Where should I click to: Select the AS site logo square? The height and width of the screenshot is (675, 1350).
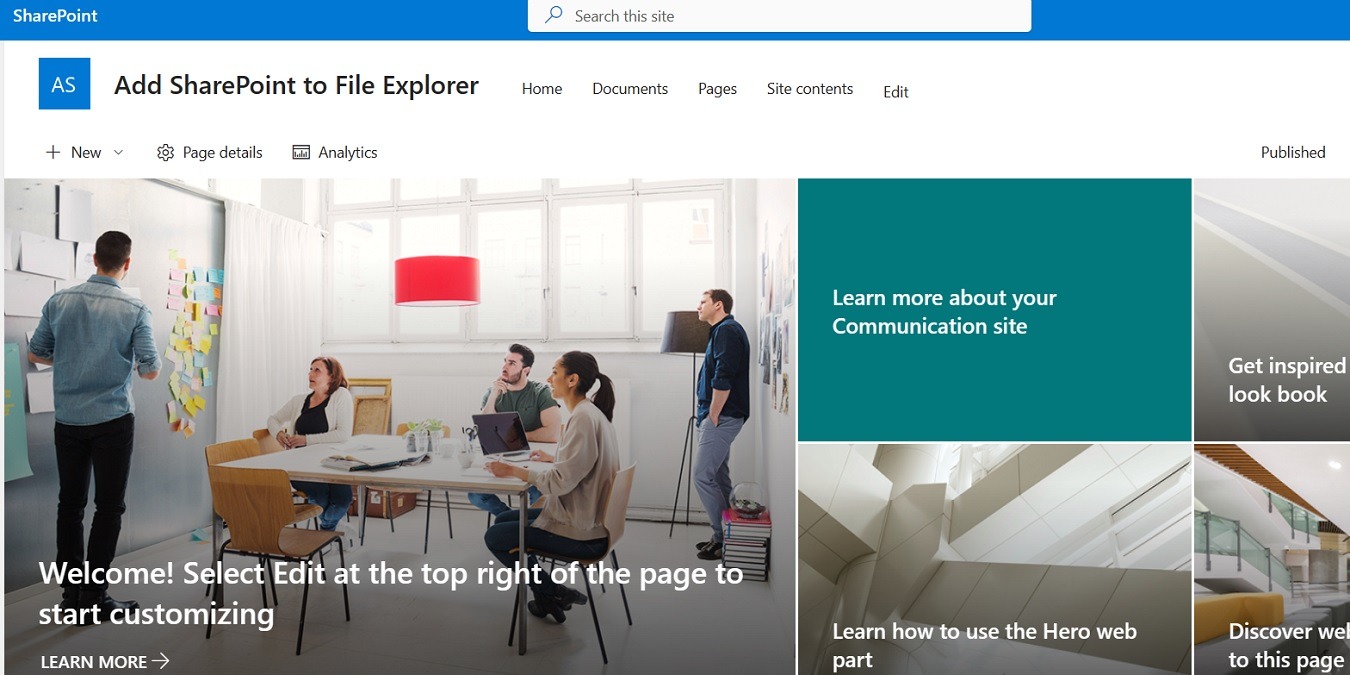click(64, 84)
